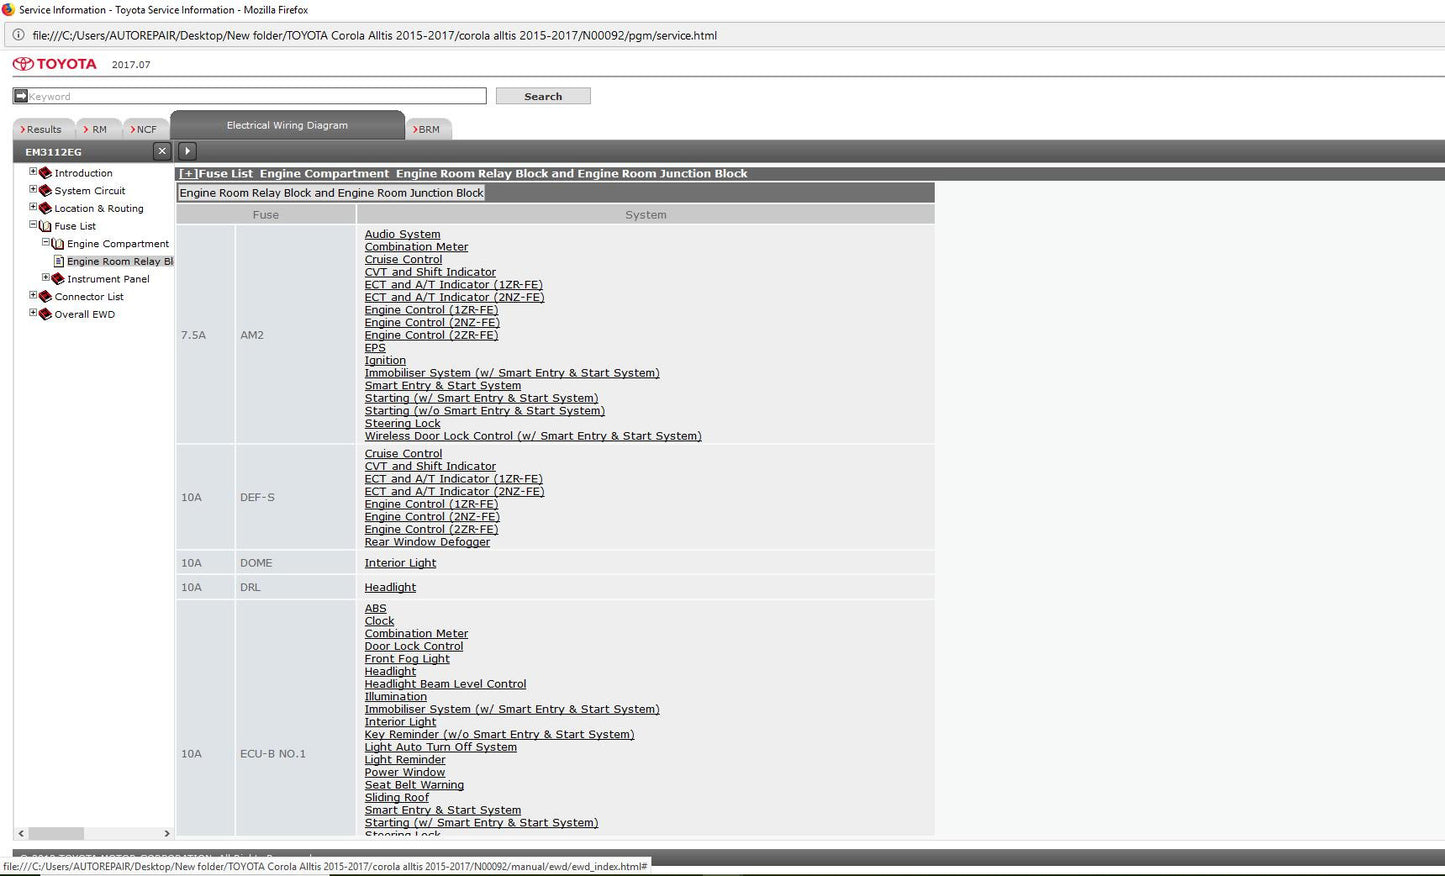Click the arrow icon inside the keyword box
This screenshot has width=1445, height=876.
[21, 96]
